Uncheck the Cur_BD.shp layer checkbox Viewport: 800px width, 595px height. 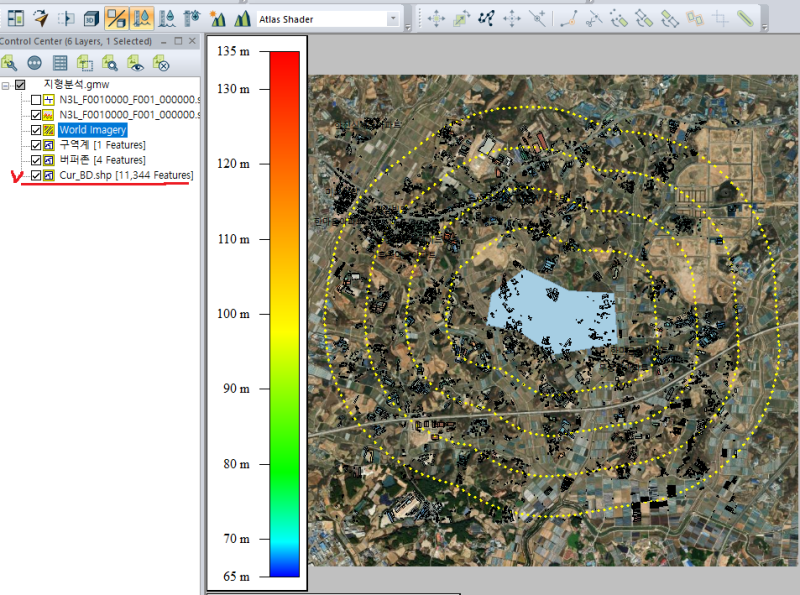pos(36,176)
